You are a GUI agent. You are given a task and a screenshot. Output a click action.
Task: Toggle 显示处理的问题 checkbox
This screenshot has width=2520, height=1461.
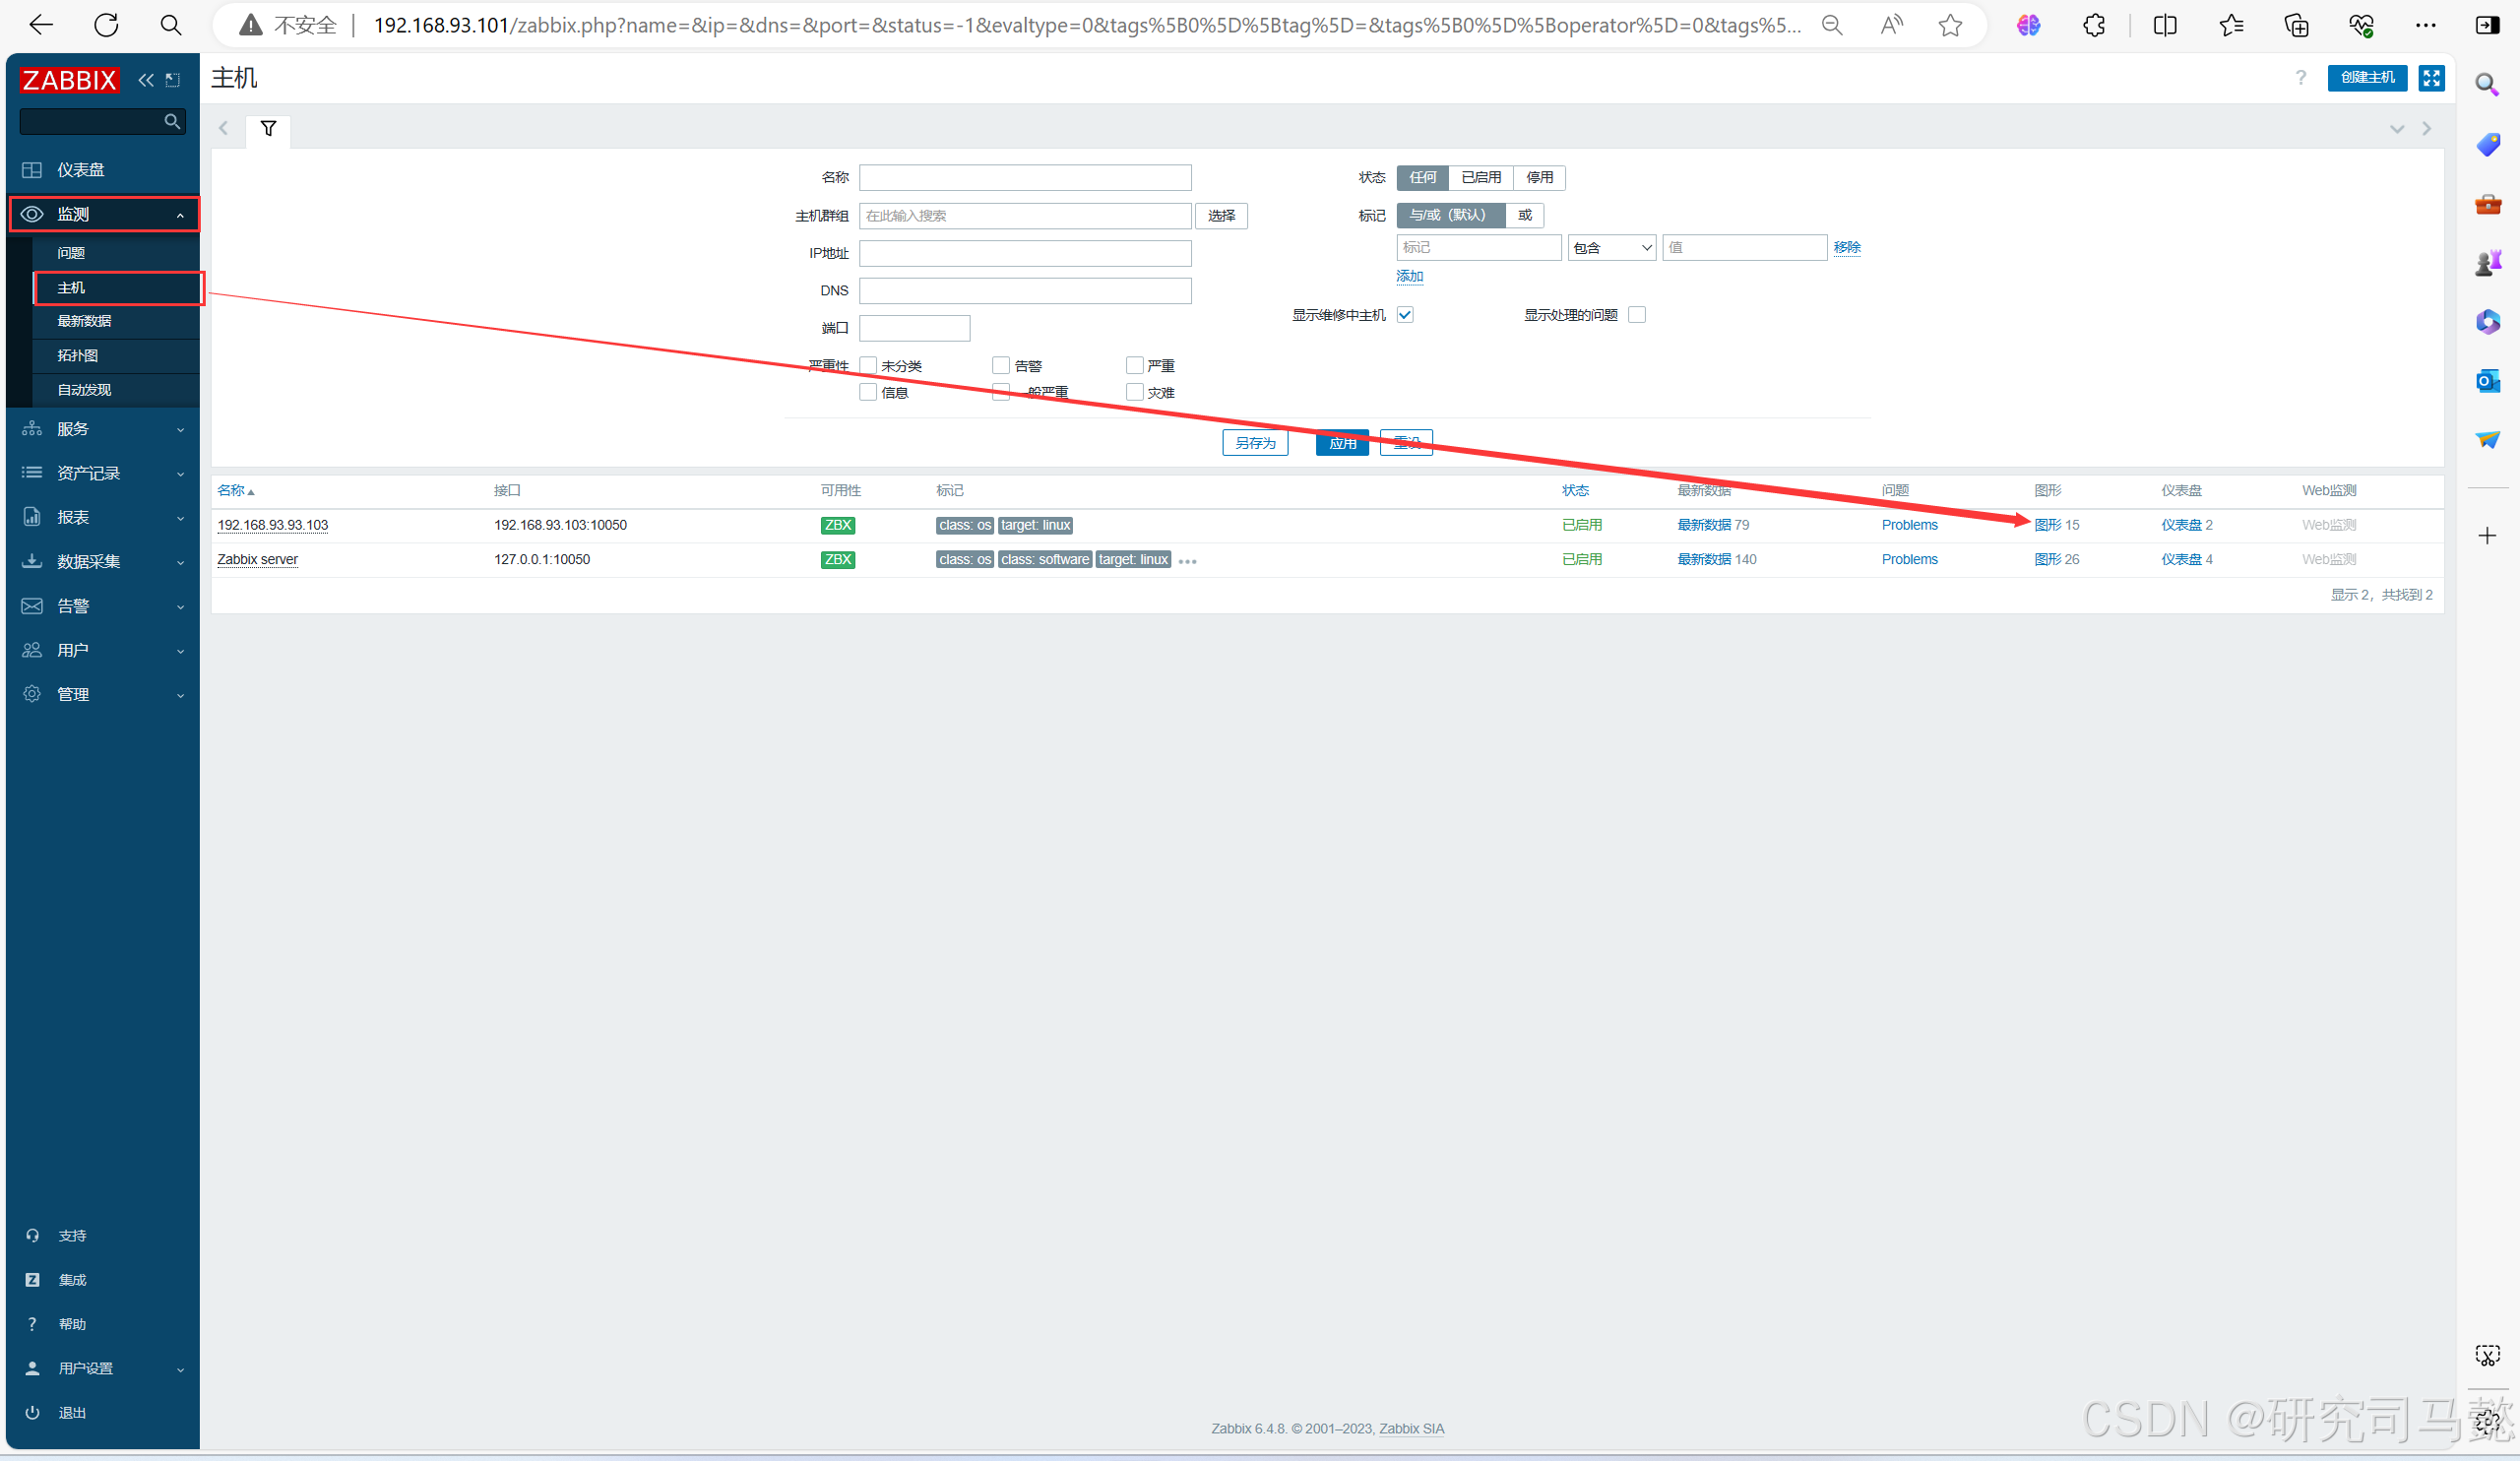pyautogui.click(x=1637, y=315)
